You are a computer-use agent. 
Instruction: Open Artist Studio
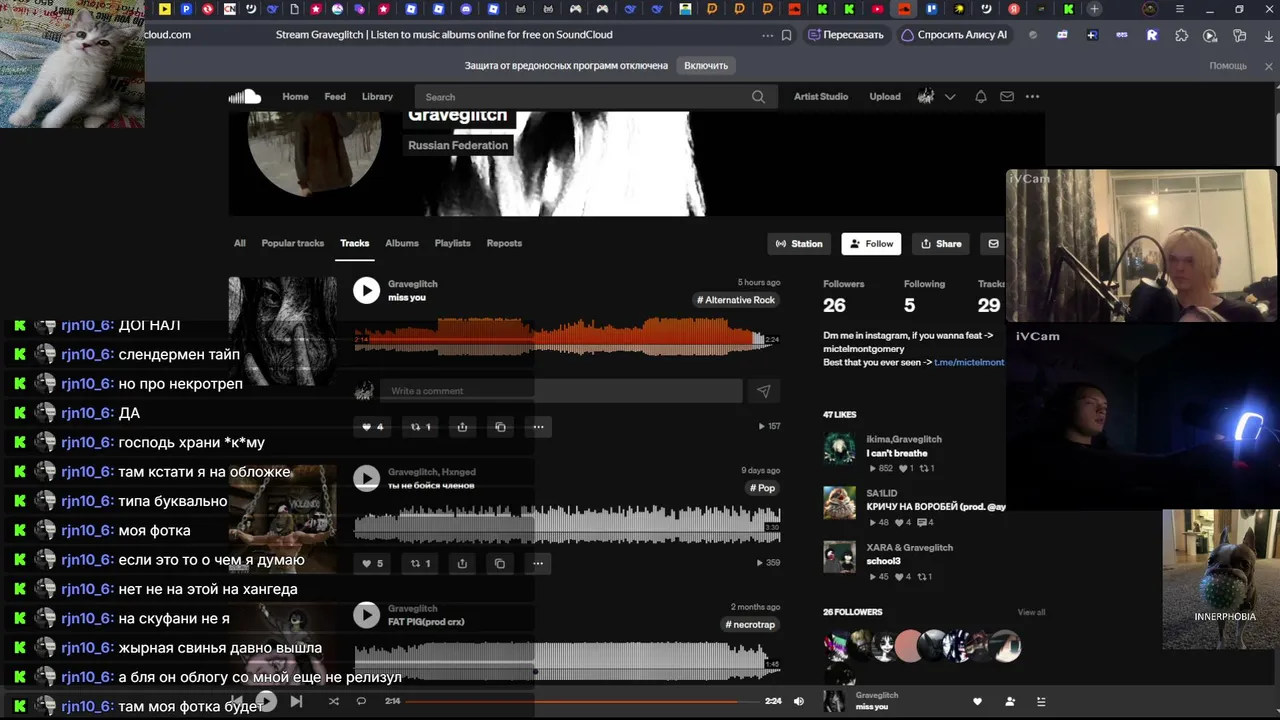click(821, 97)
